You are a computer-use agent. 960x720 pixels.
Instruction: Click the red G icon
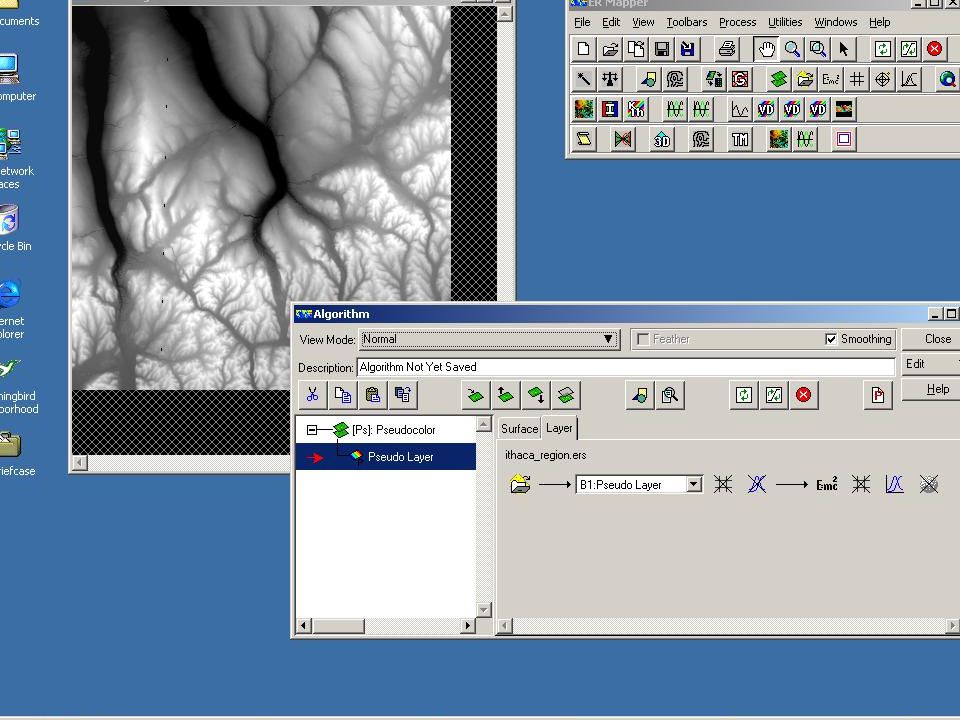pos(740,79)
